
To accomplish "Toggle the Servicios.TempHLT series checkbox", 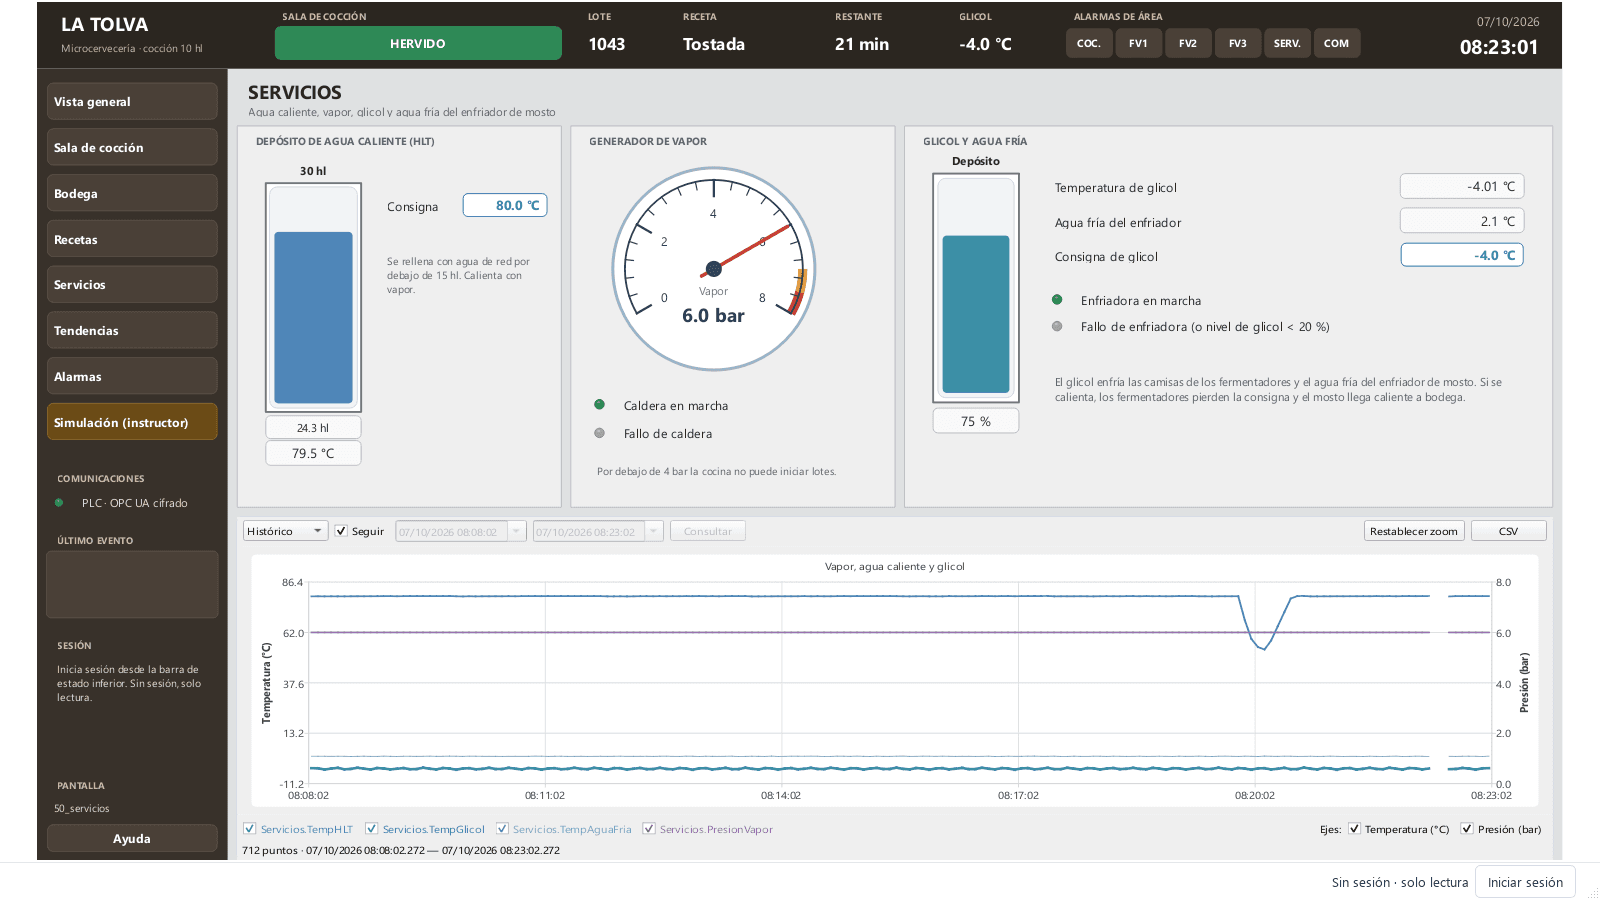I will tap(250, 829).
